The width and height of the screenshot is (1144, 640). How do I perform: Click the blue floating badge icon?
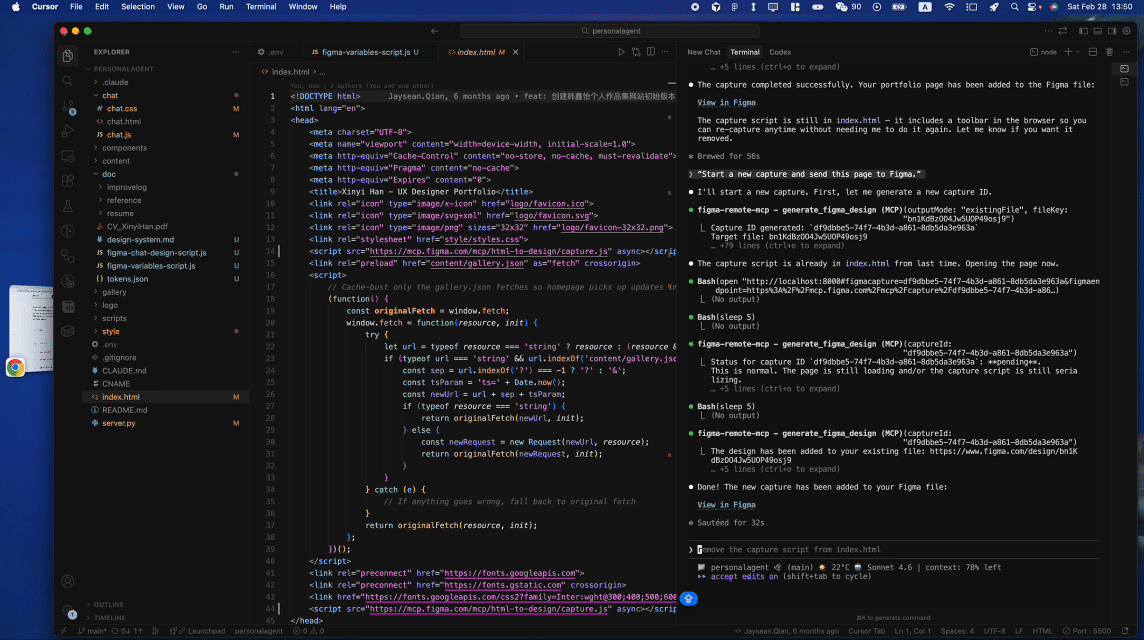[689, 598]
